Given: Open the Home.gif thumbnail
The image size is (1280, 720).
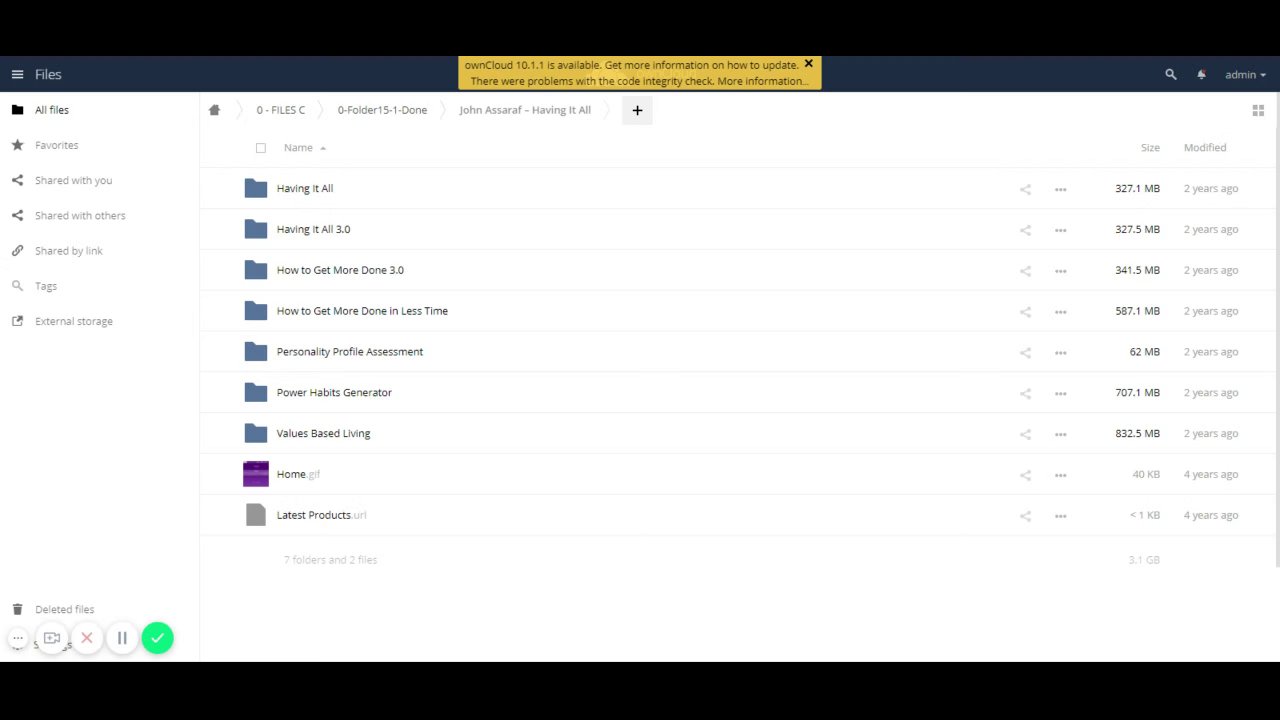Looking at the screenshot, I should click(x=256, y=474).
